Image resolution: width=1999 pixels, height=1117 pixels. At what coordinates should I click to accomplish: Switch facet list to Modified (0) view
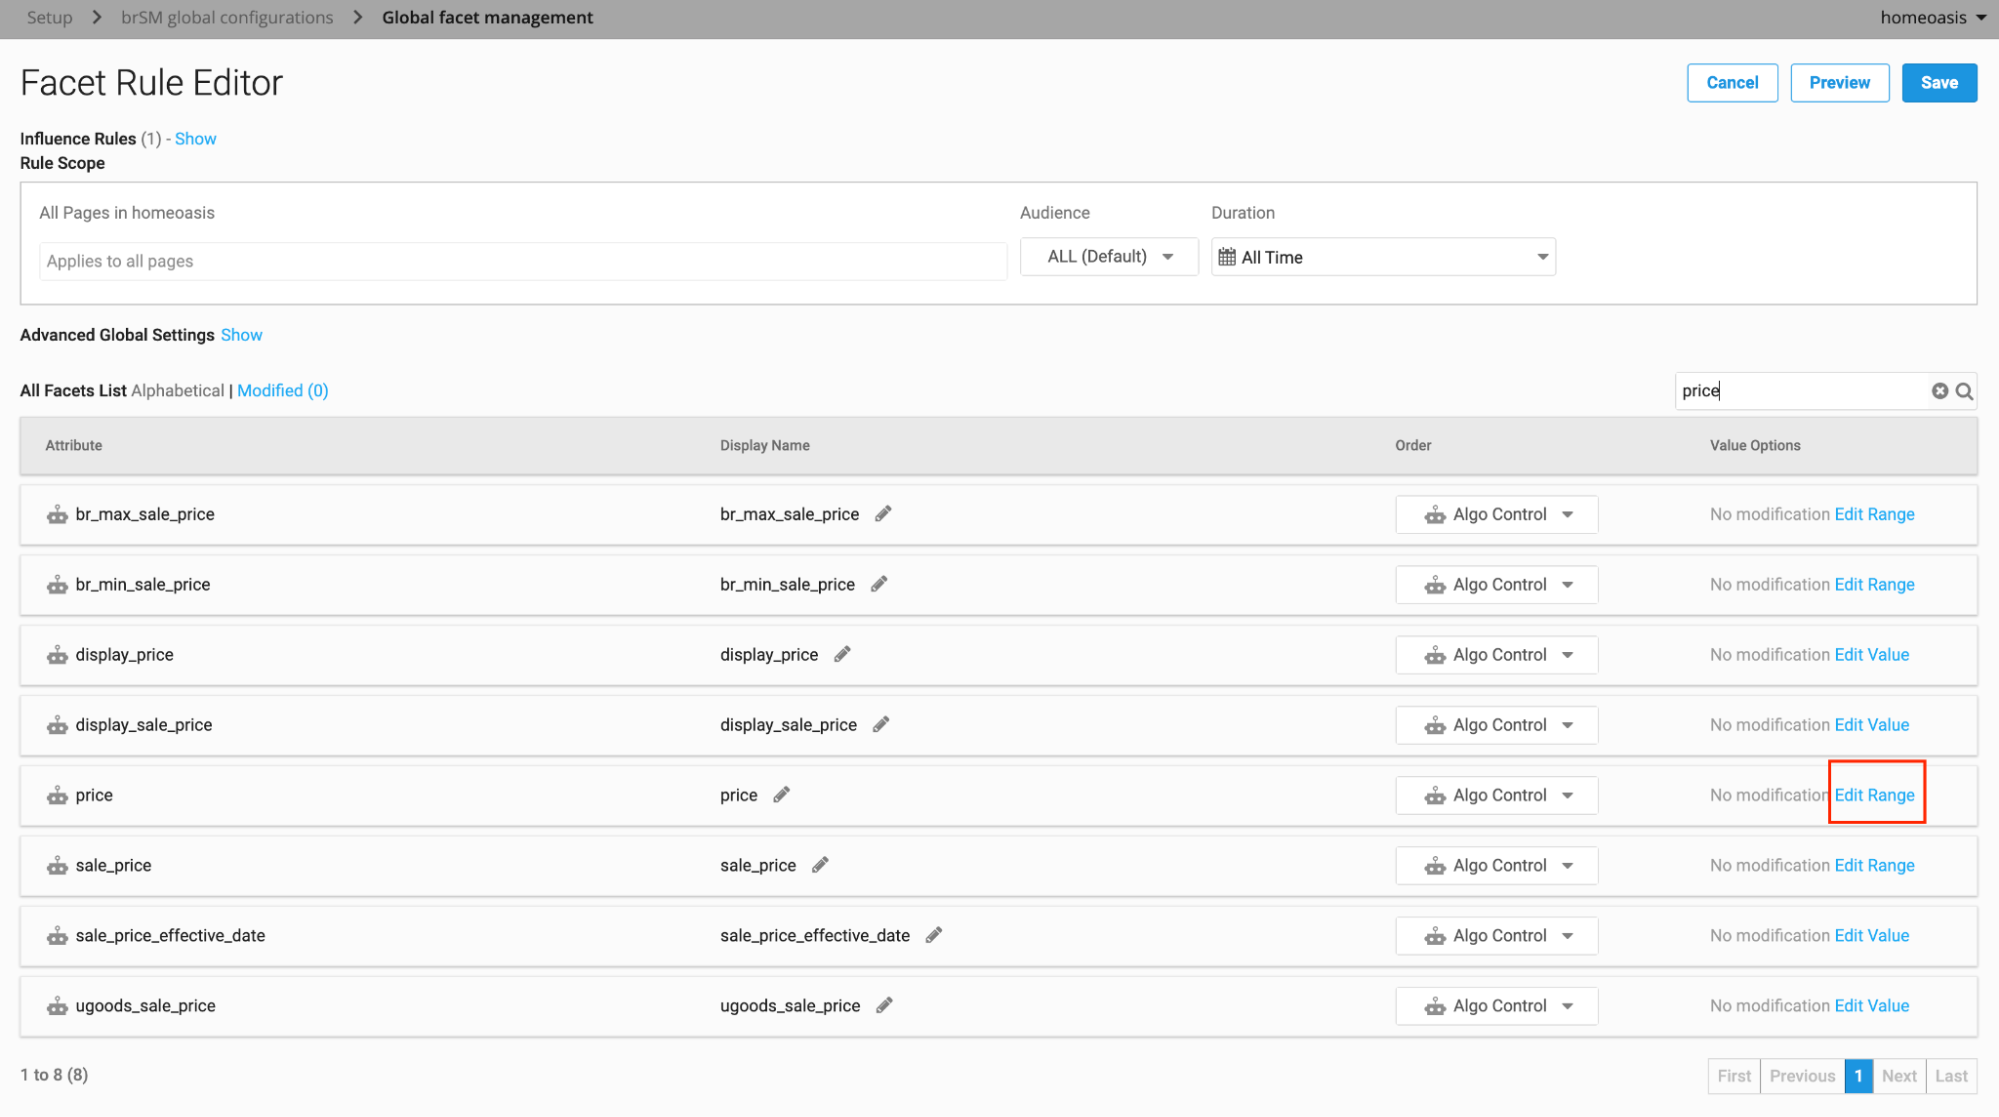click(x=283, y=390)
